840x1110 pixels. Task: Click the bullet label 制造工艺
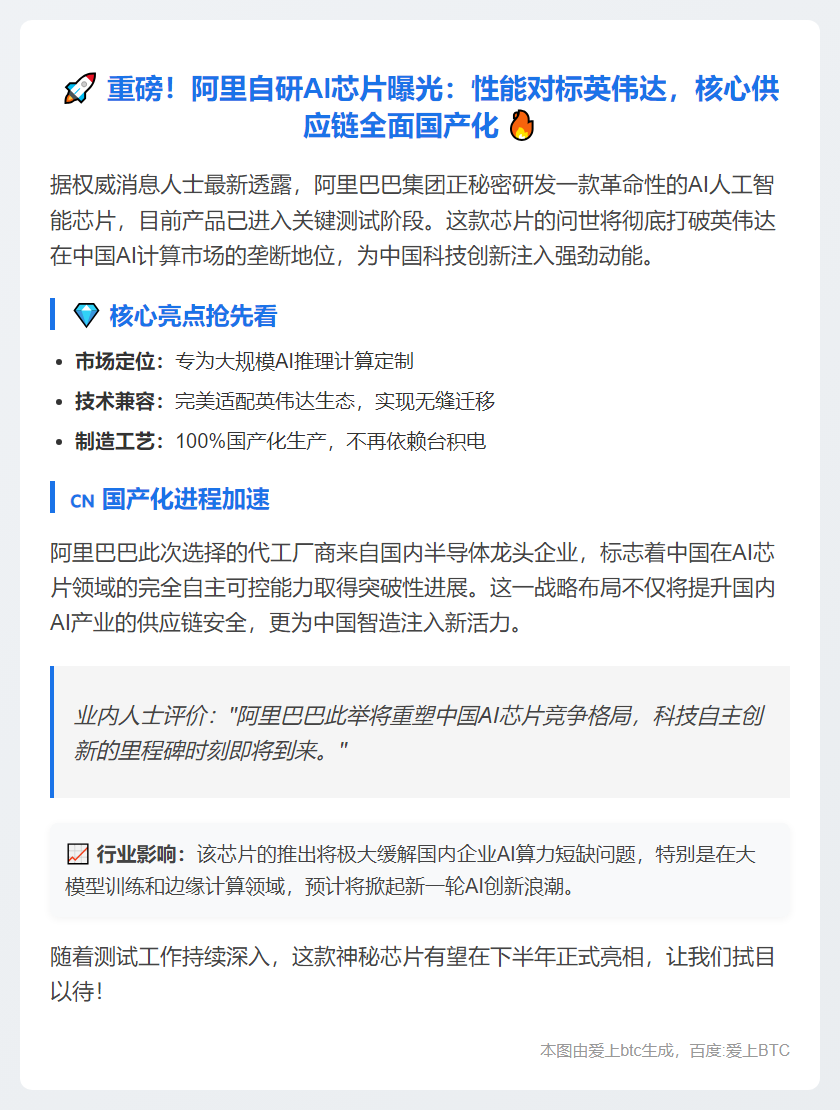[115, 442]
